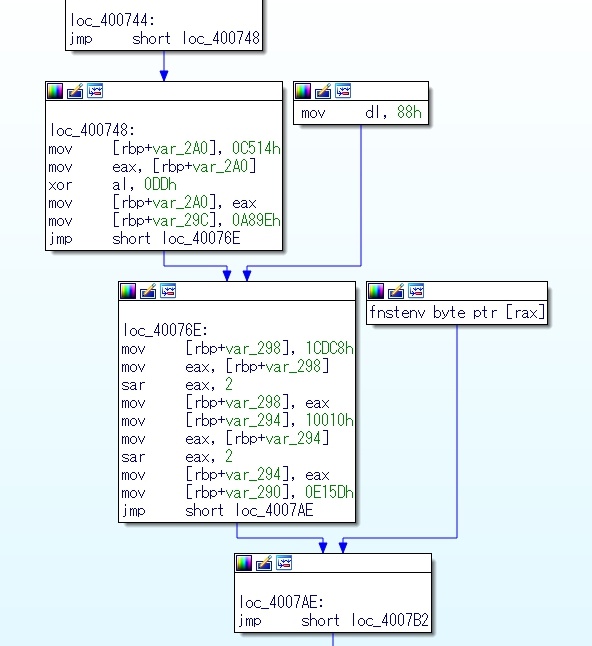This screenshot has height=646, width=592.
Task: Click color icon of loc_4007AE node
Action: tap(243, 563)
